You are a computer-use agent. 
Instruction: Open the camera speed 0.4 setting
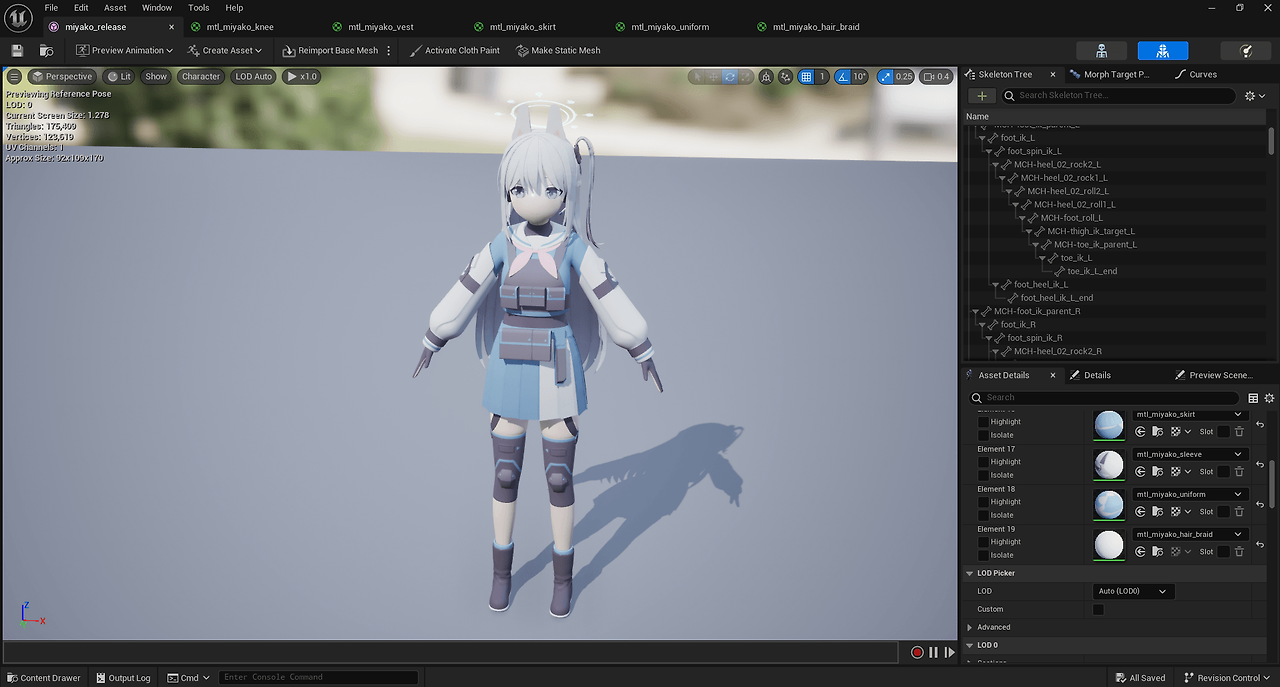pyautogui.click(x=936, y=76)
